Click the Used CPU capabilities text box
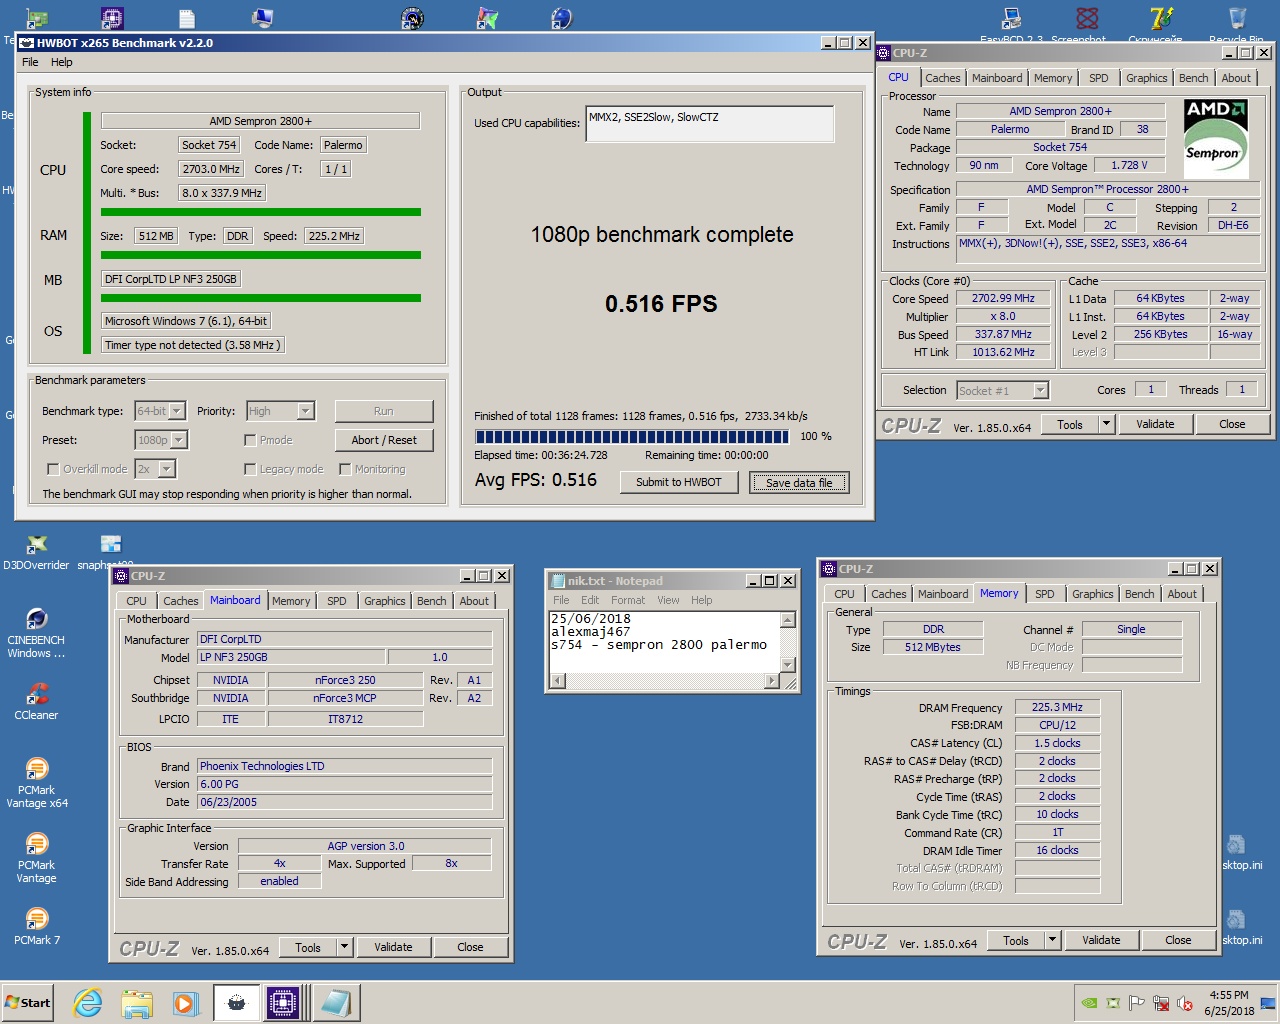This screenshot has width=1280, height=1024. coord(710,124)
